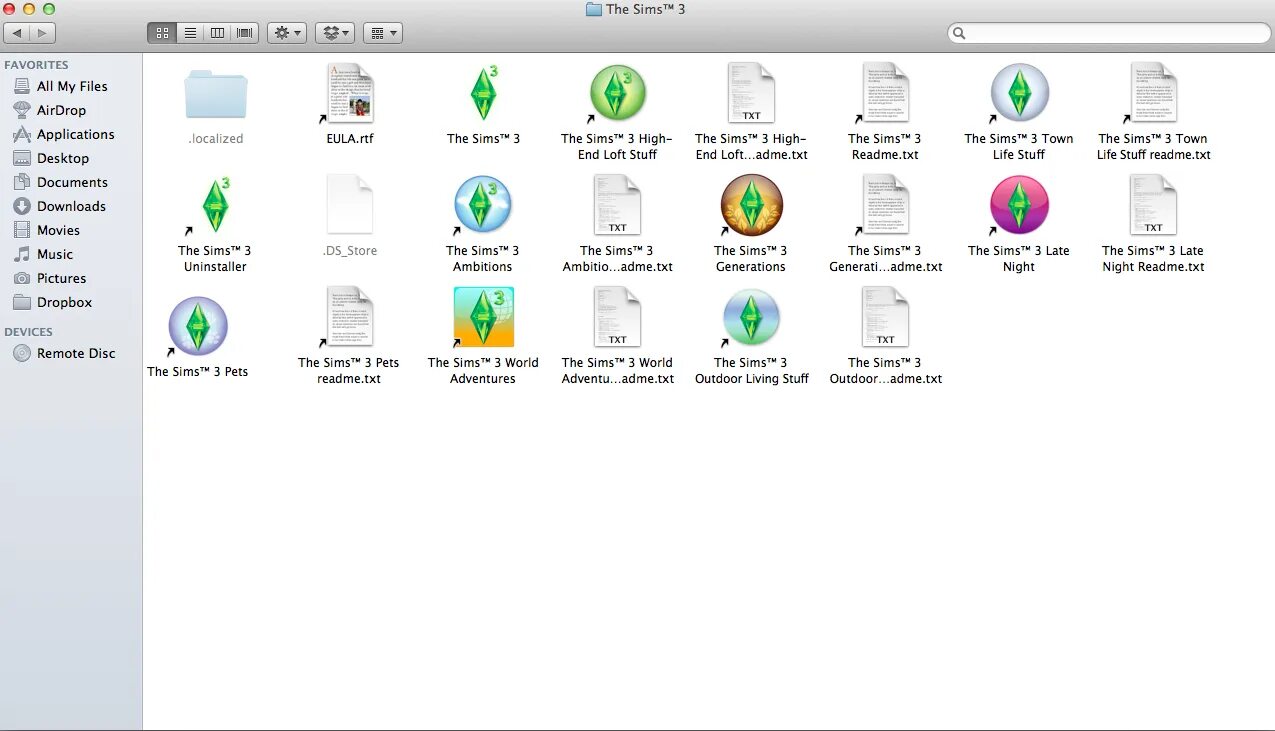The height and width of the screenshot is (731, 1275).
Task: Click the Finder search field
Action: [x=1107, y=33]
